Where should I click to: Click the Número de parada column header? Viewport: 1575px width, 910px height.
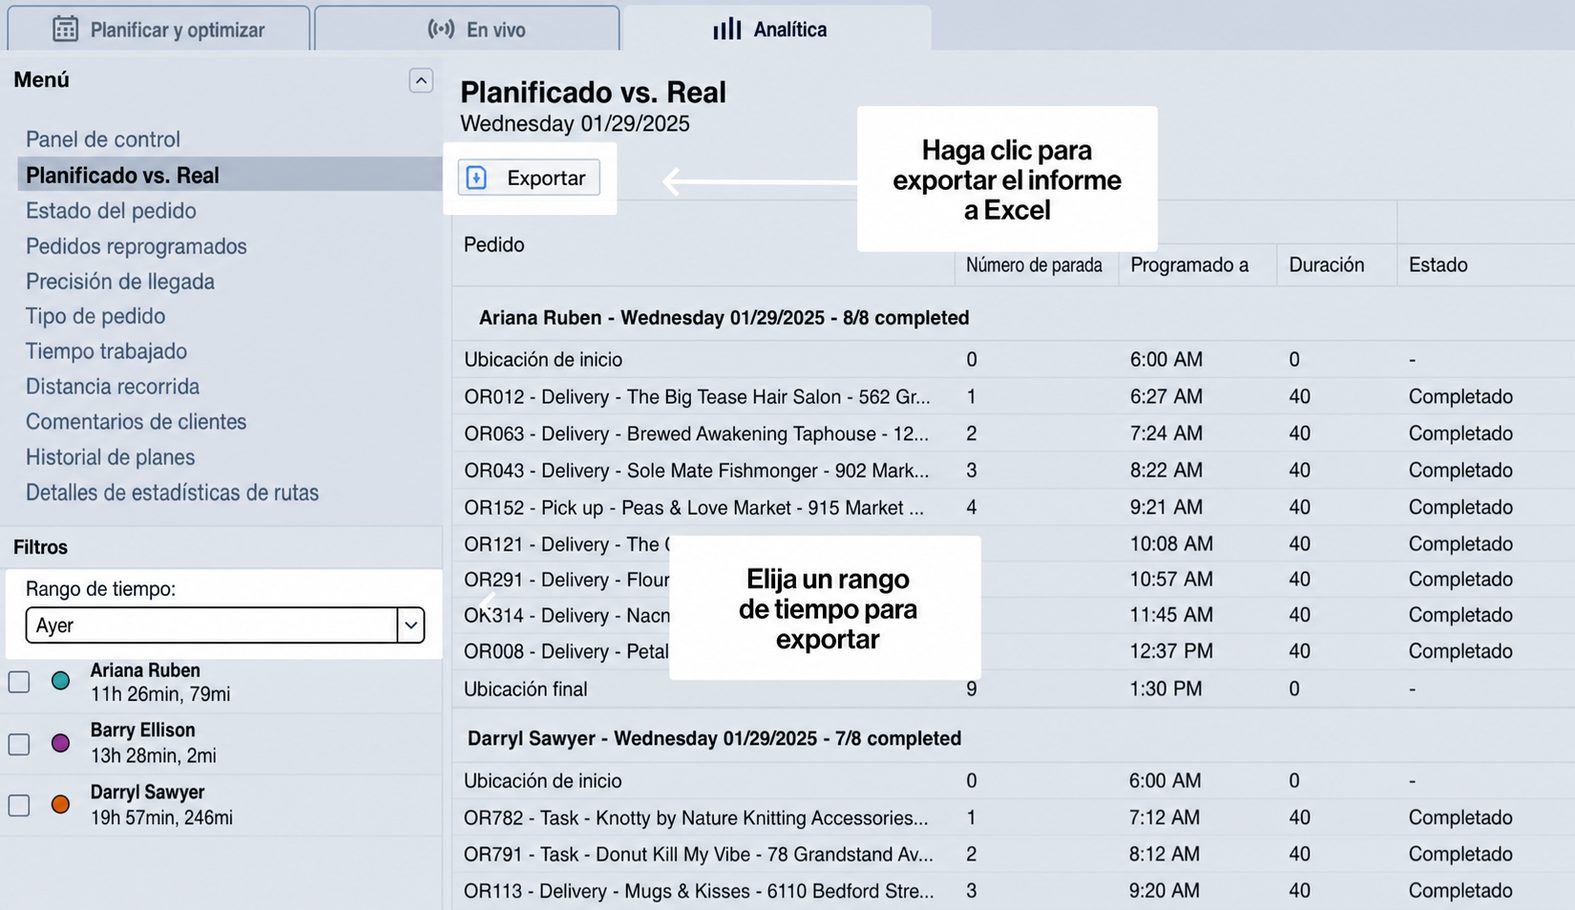[x=1034, y=265]
